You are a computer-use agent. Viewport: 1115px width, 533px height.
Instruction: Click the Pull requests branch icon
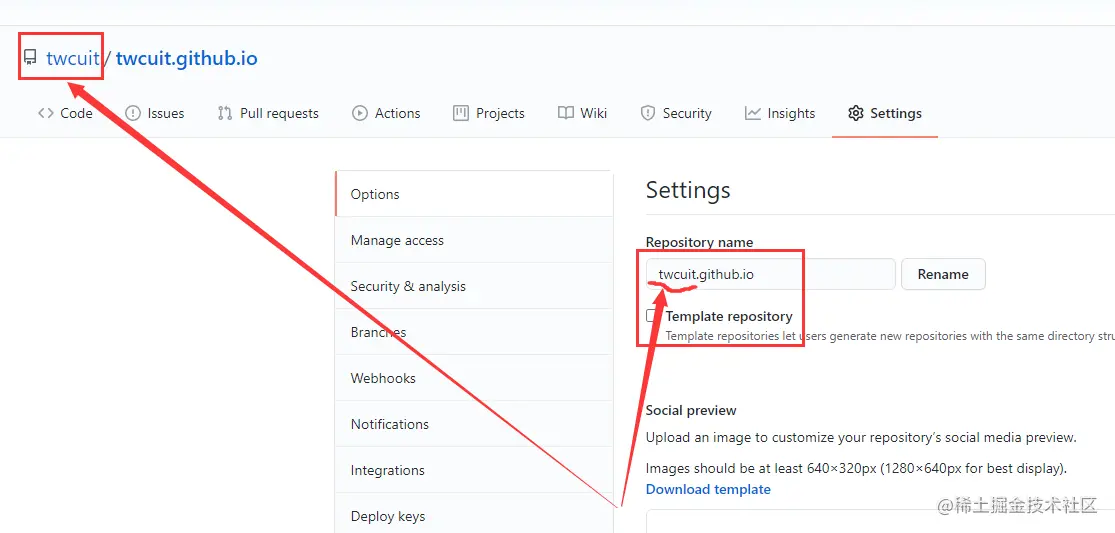tap(225, 113)
